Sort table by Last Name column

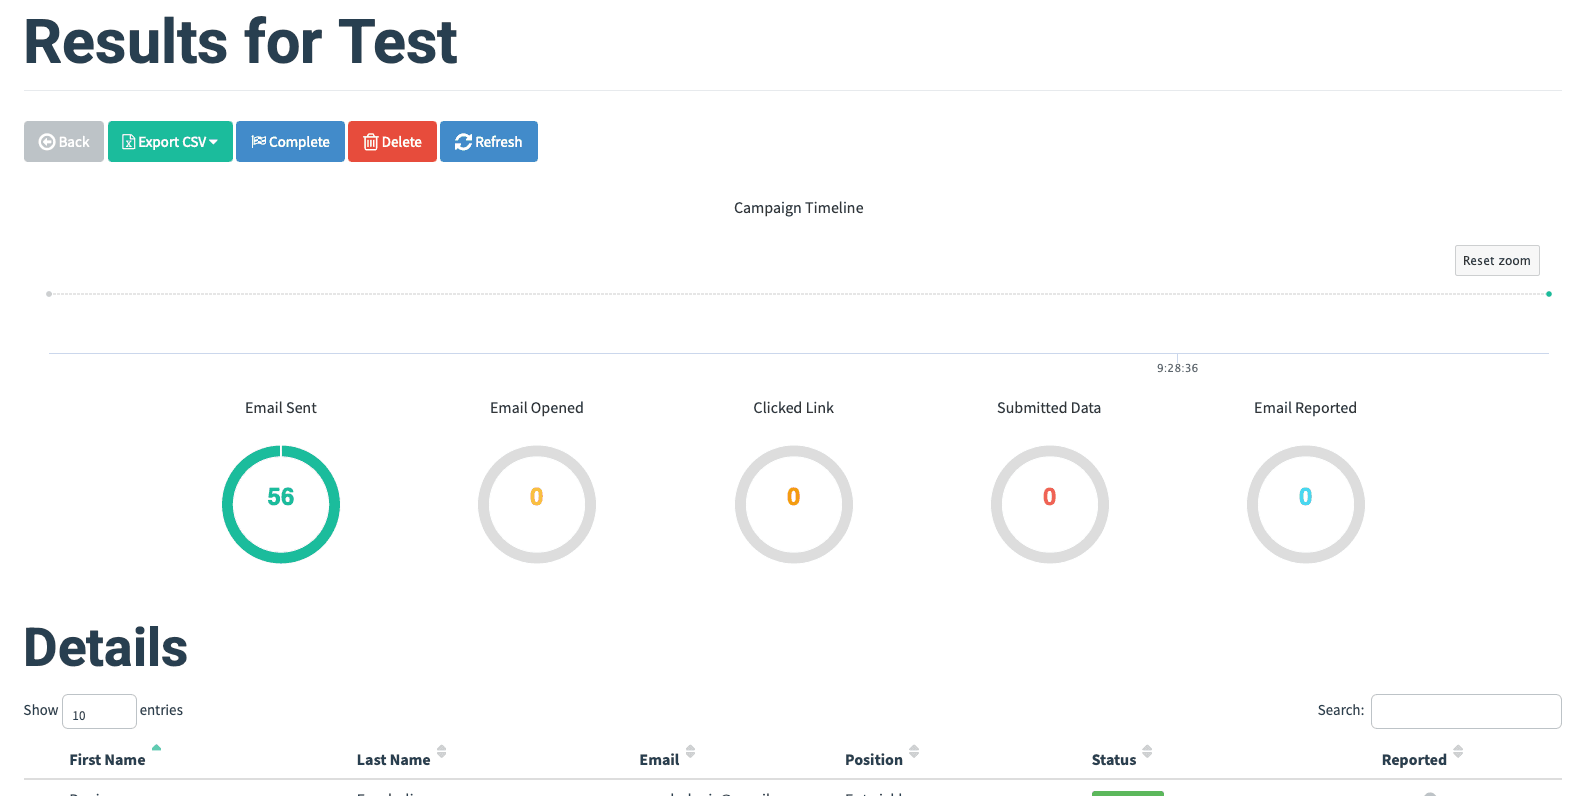click(394, 760)
